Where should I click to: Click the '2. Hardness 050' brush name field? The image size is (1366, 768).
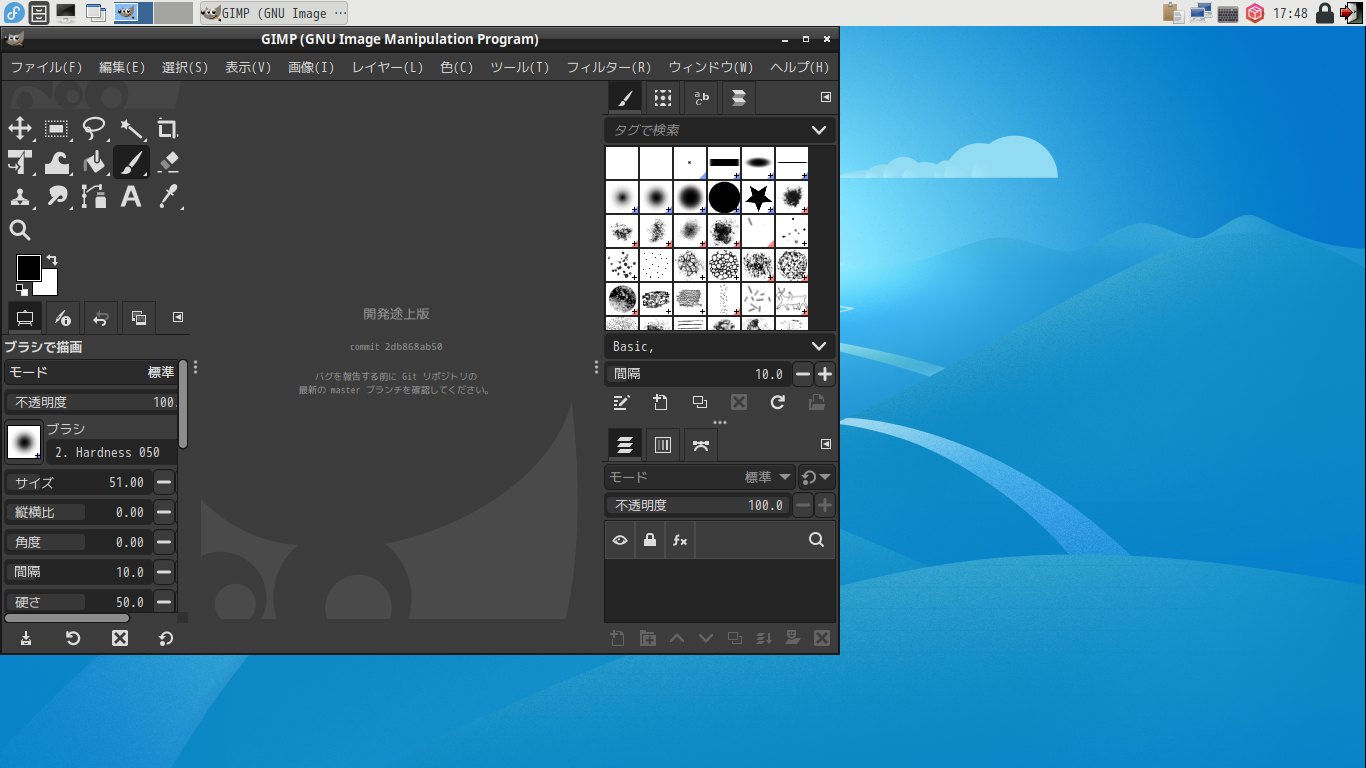[x=112, y=452]
